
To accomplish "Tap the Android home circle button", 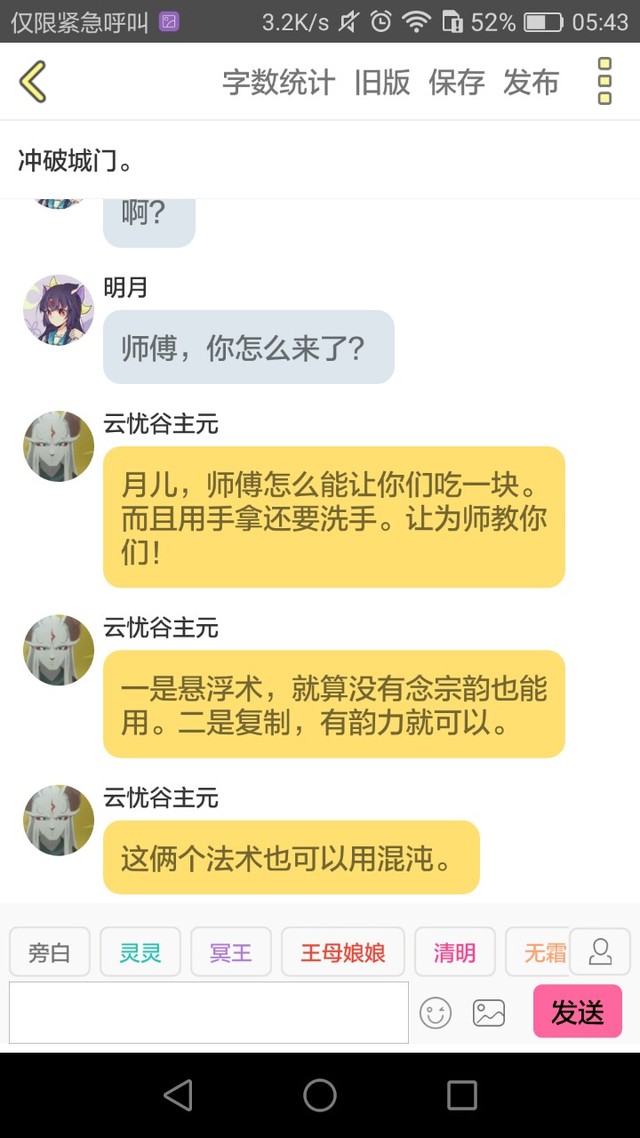I will pyautogui.click(x=319, y=1095).
